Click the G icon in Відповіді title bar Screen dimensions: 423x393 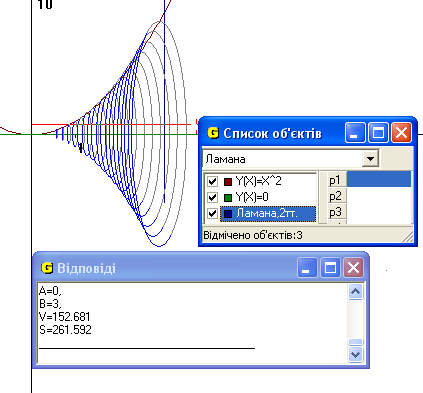click(x=47, y=268)
